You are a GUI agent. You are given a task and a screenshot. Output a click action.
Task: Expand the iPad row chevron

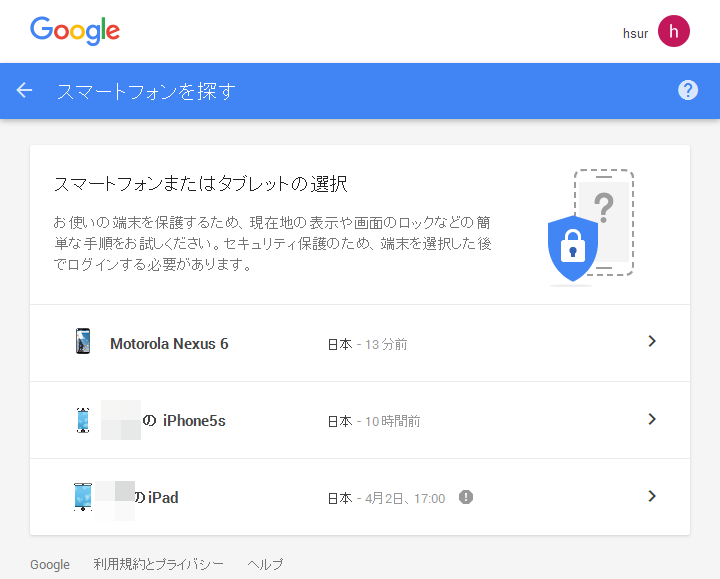[x=652, y=496]
